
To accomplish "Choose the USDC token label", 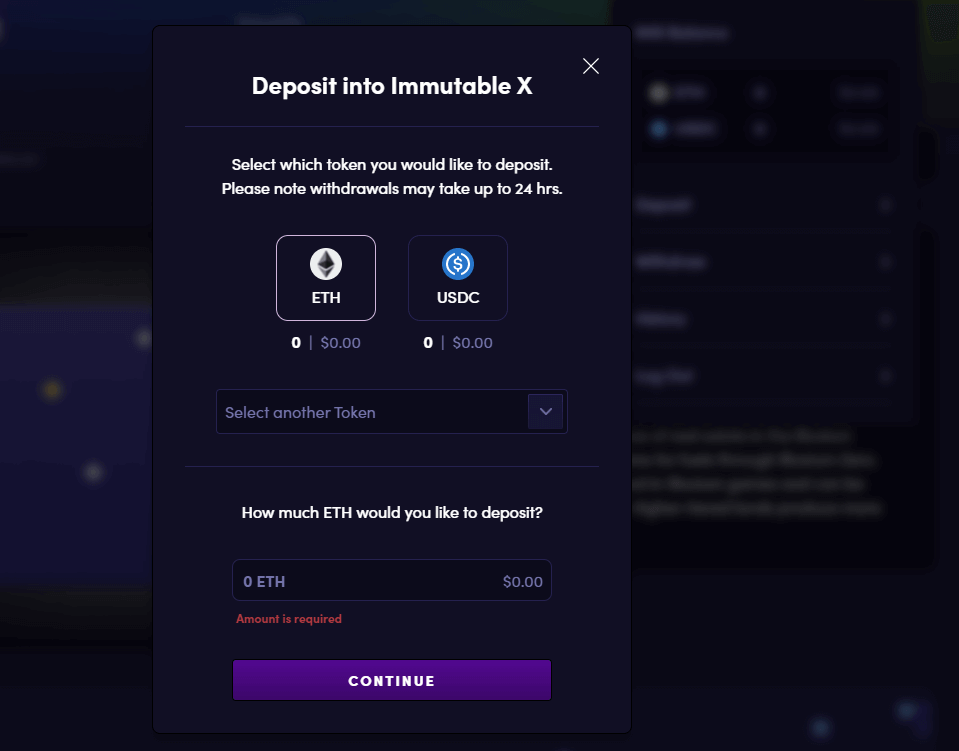I will tap(457, 298).
